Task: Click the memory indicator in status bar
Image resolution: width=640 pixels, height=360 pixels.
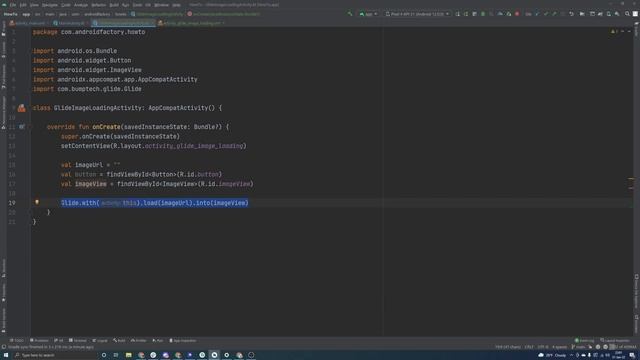Action: (623, 347)
